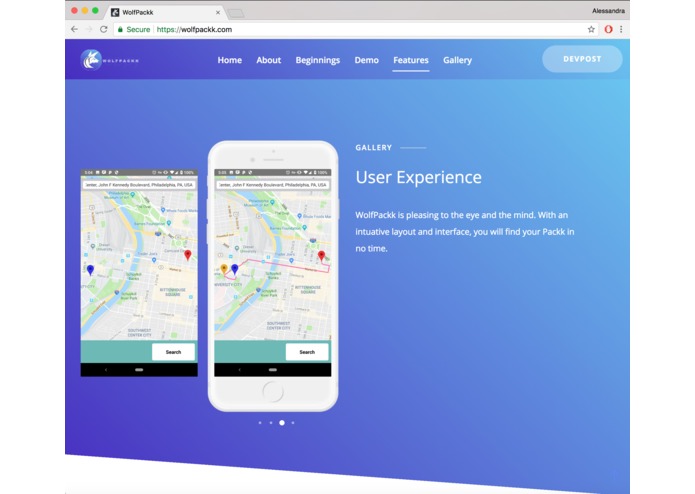Image resolution: width=695 pixels, height=494 pixels.
Task: Click the left map screenshot thumbnail
Action: tap(139, 272)
